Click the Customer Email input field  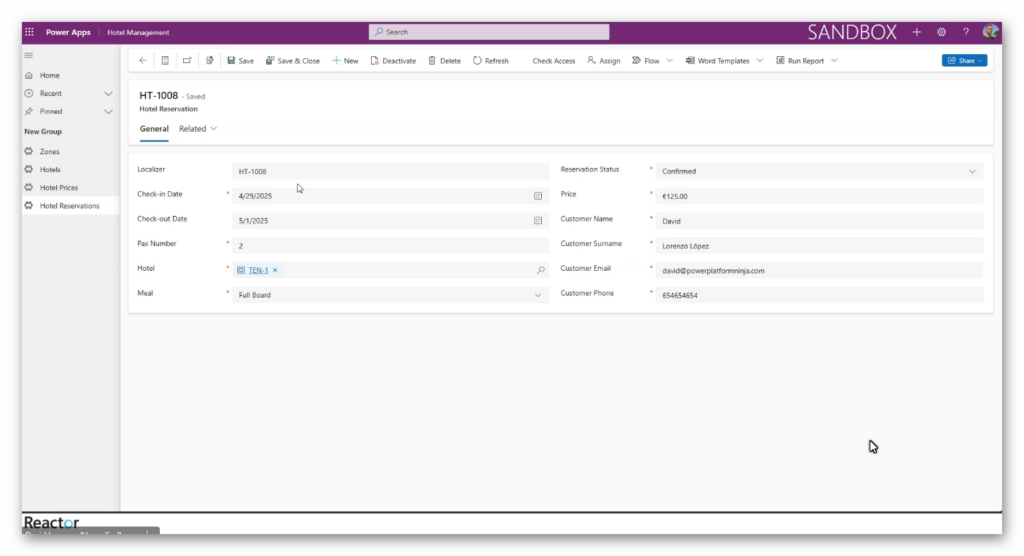point(818,271)
